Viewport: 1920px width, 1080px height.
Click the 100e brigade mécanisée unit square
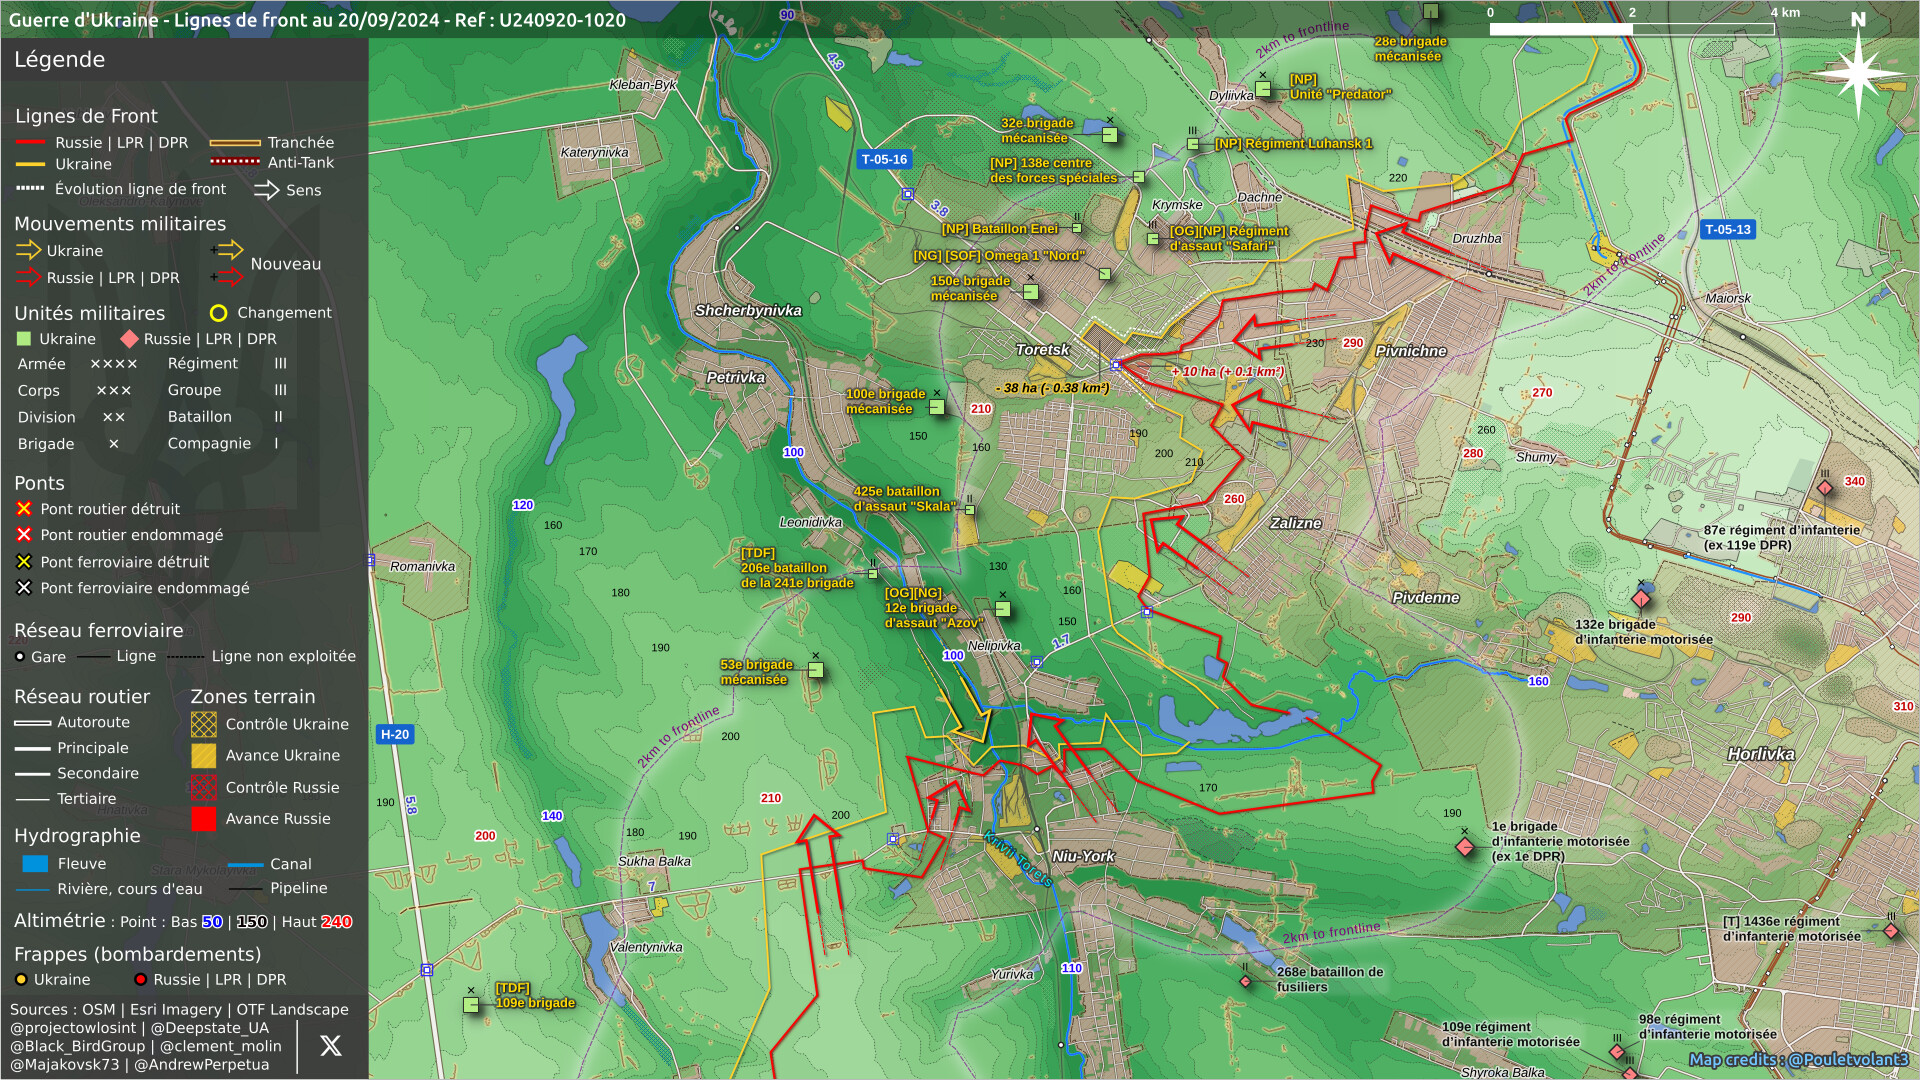tap(937, 407)
